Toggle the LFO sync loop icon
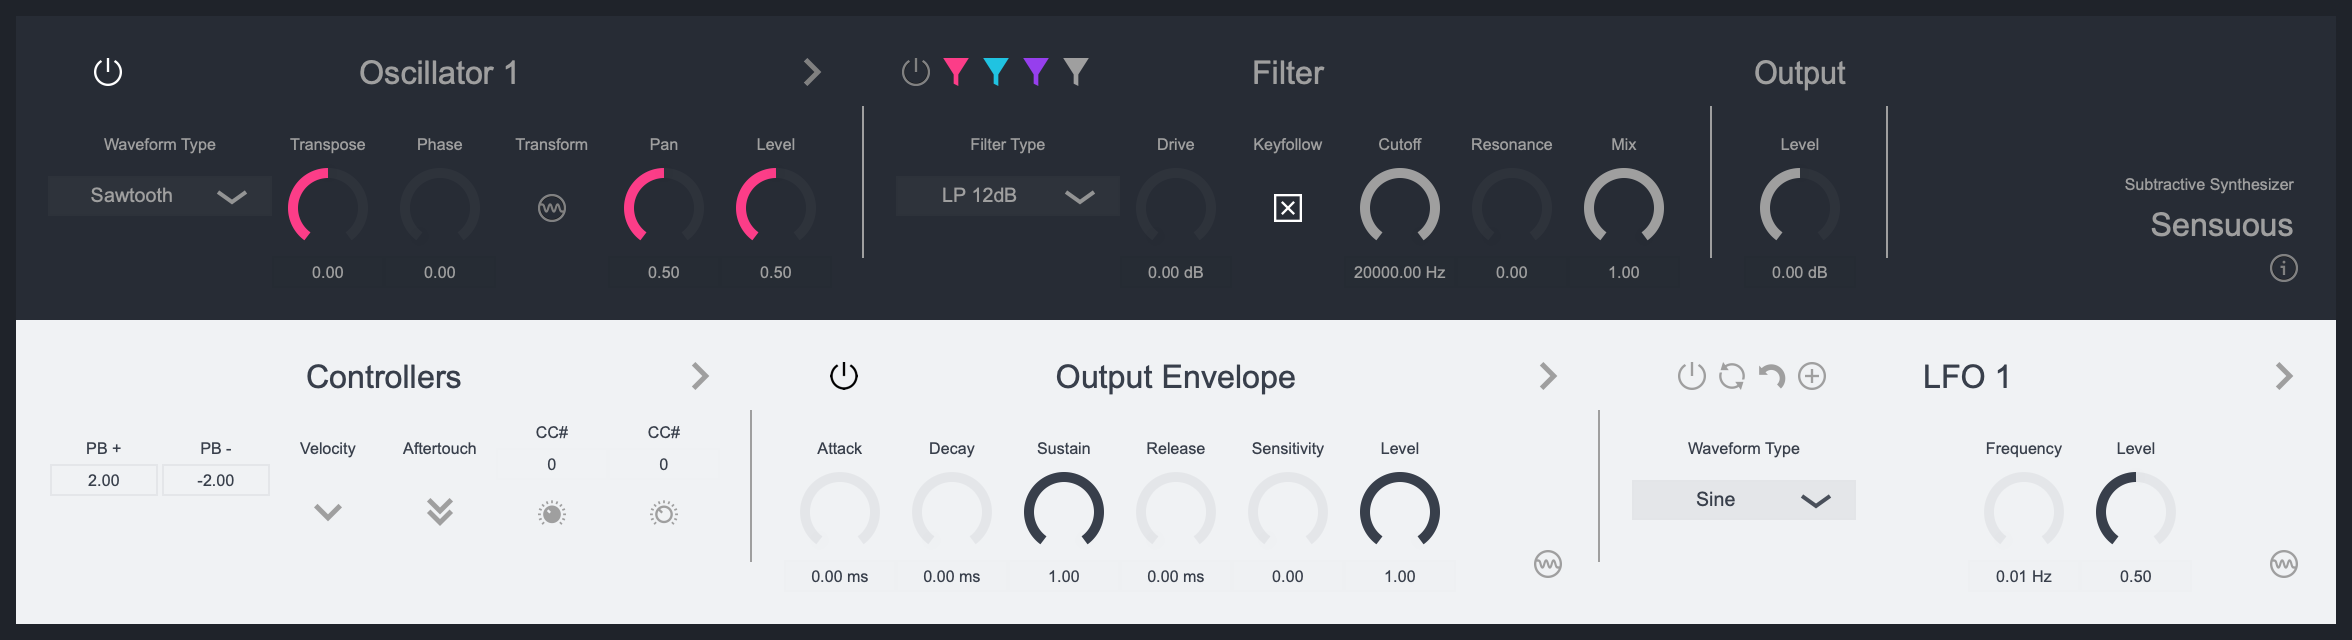The height and width of the screenshot is (640, 2352). (1732, 376)
